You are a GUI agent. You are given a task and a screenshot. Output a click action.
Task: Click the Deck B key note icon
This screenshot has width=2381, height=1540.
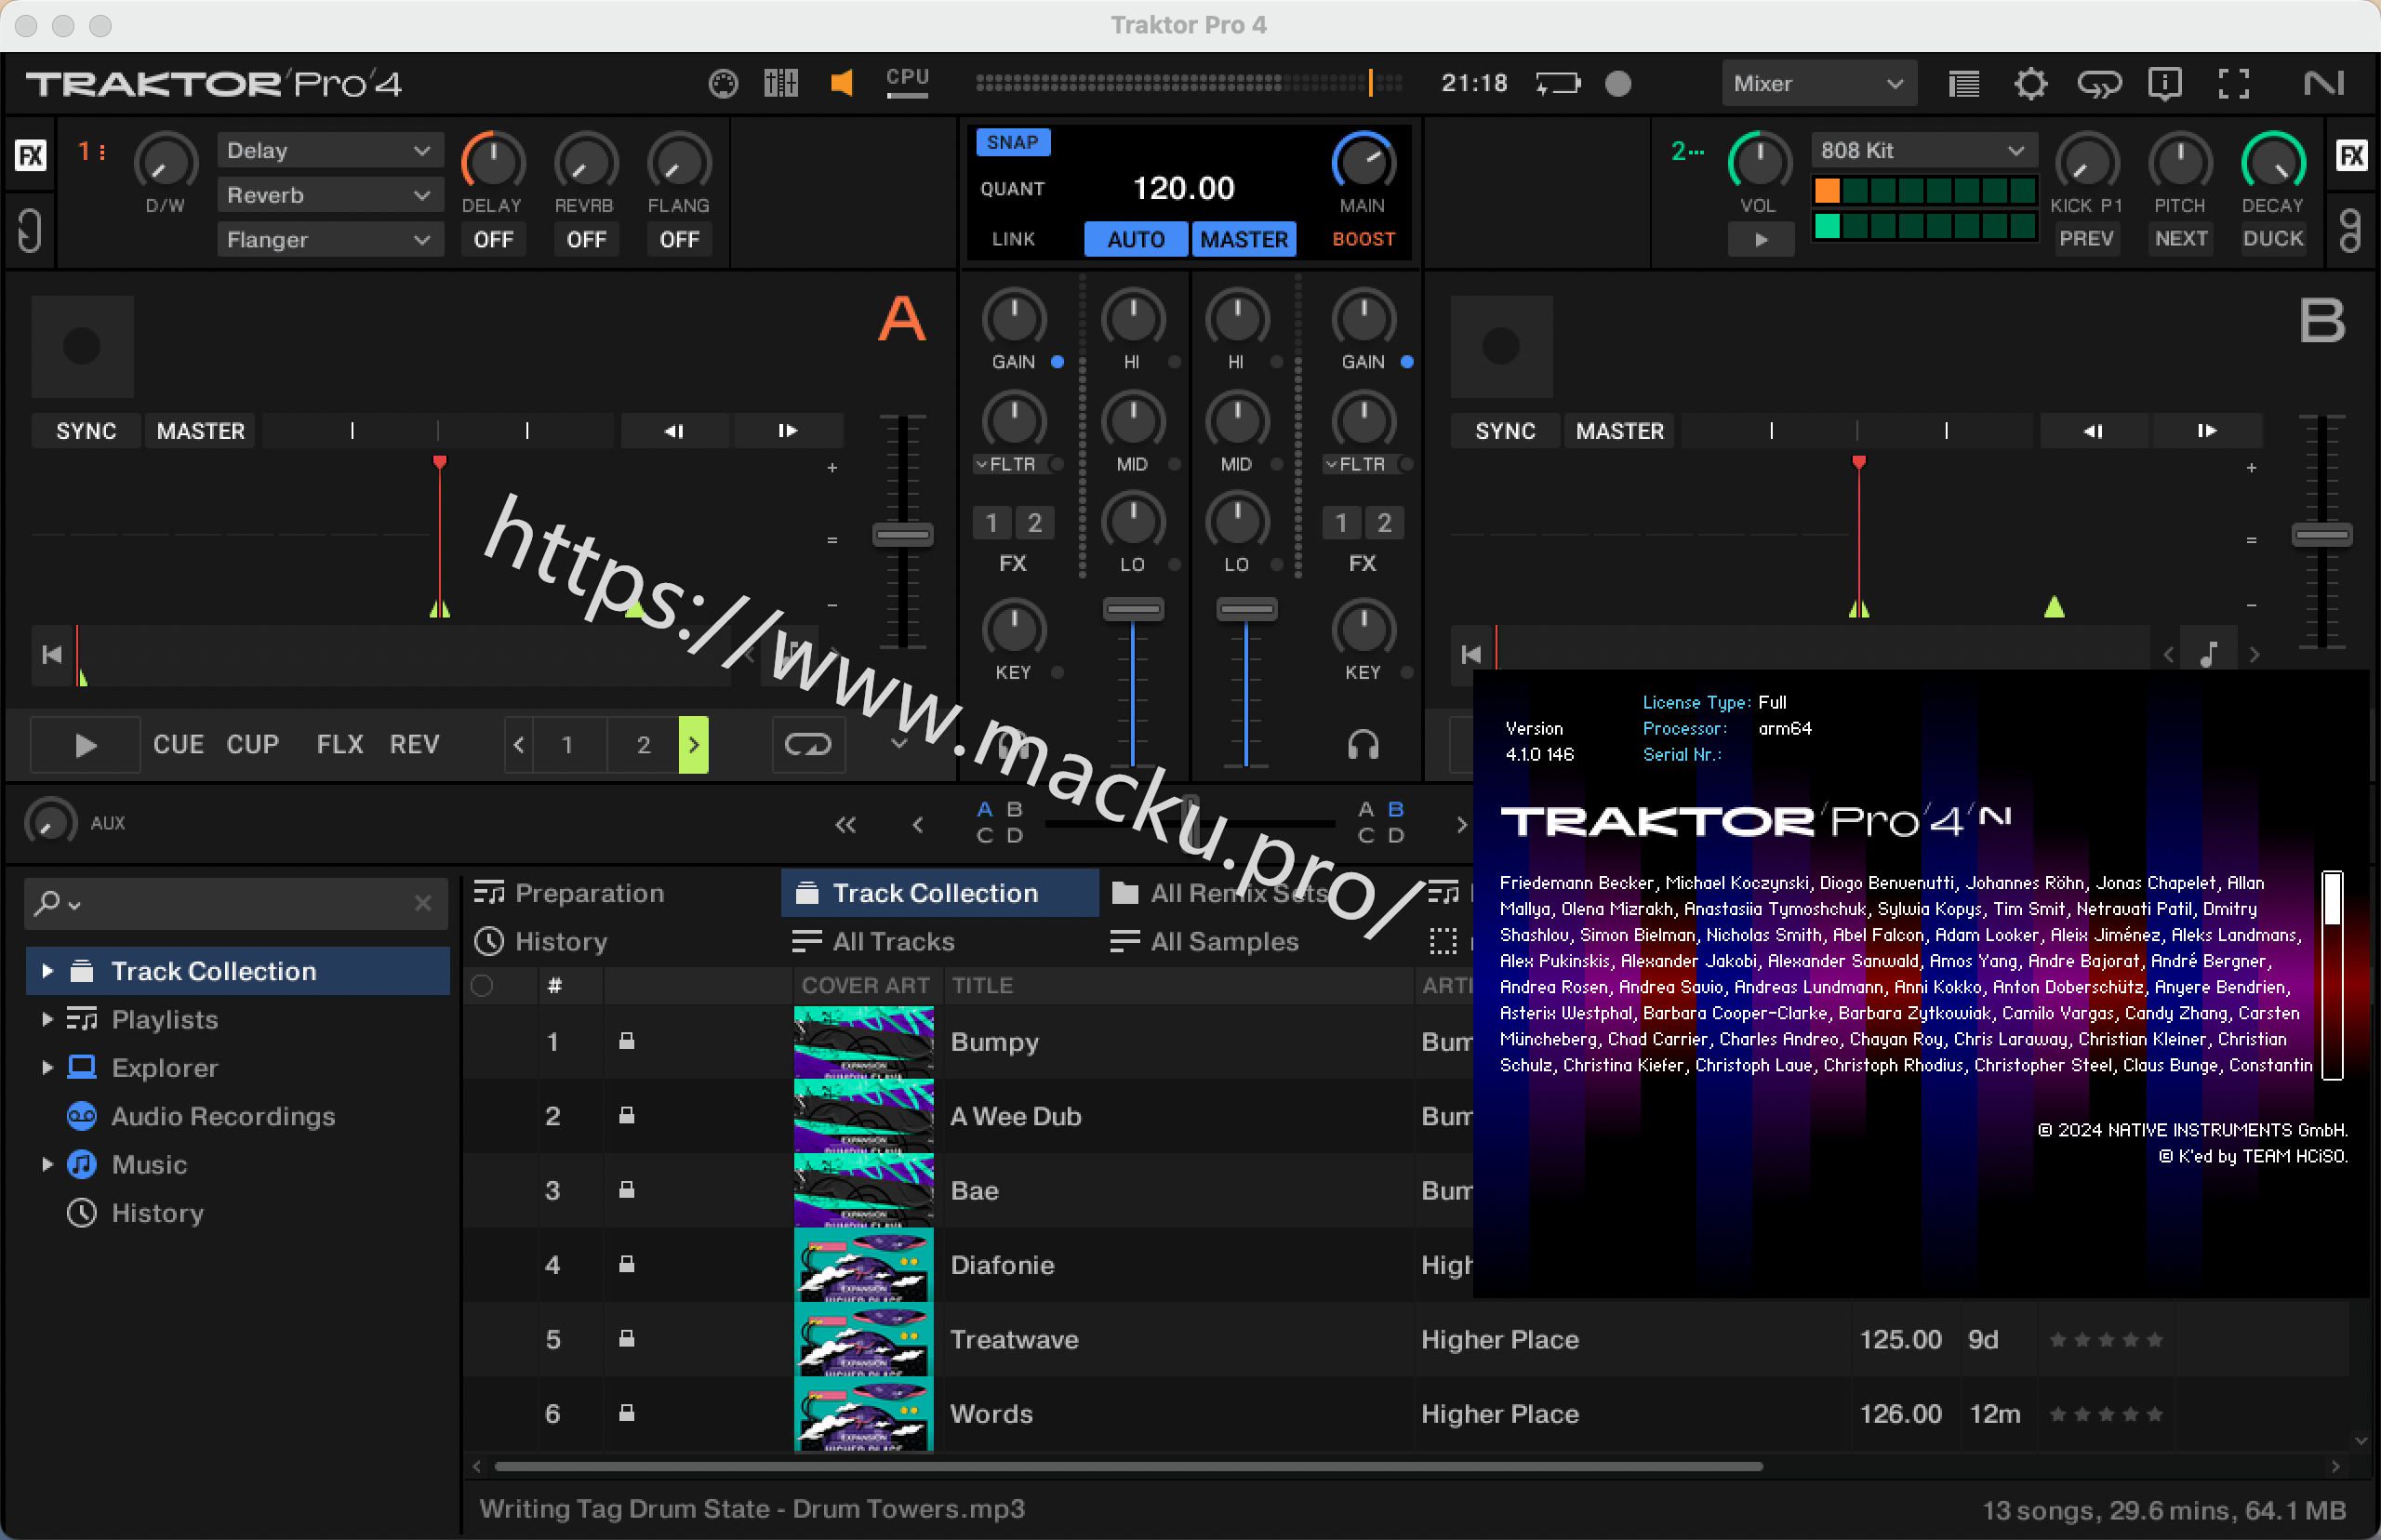(2209, 655)
